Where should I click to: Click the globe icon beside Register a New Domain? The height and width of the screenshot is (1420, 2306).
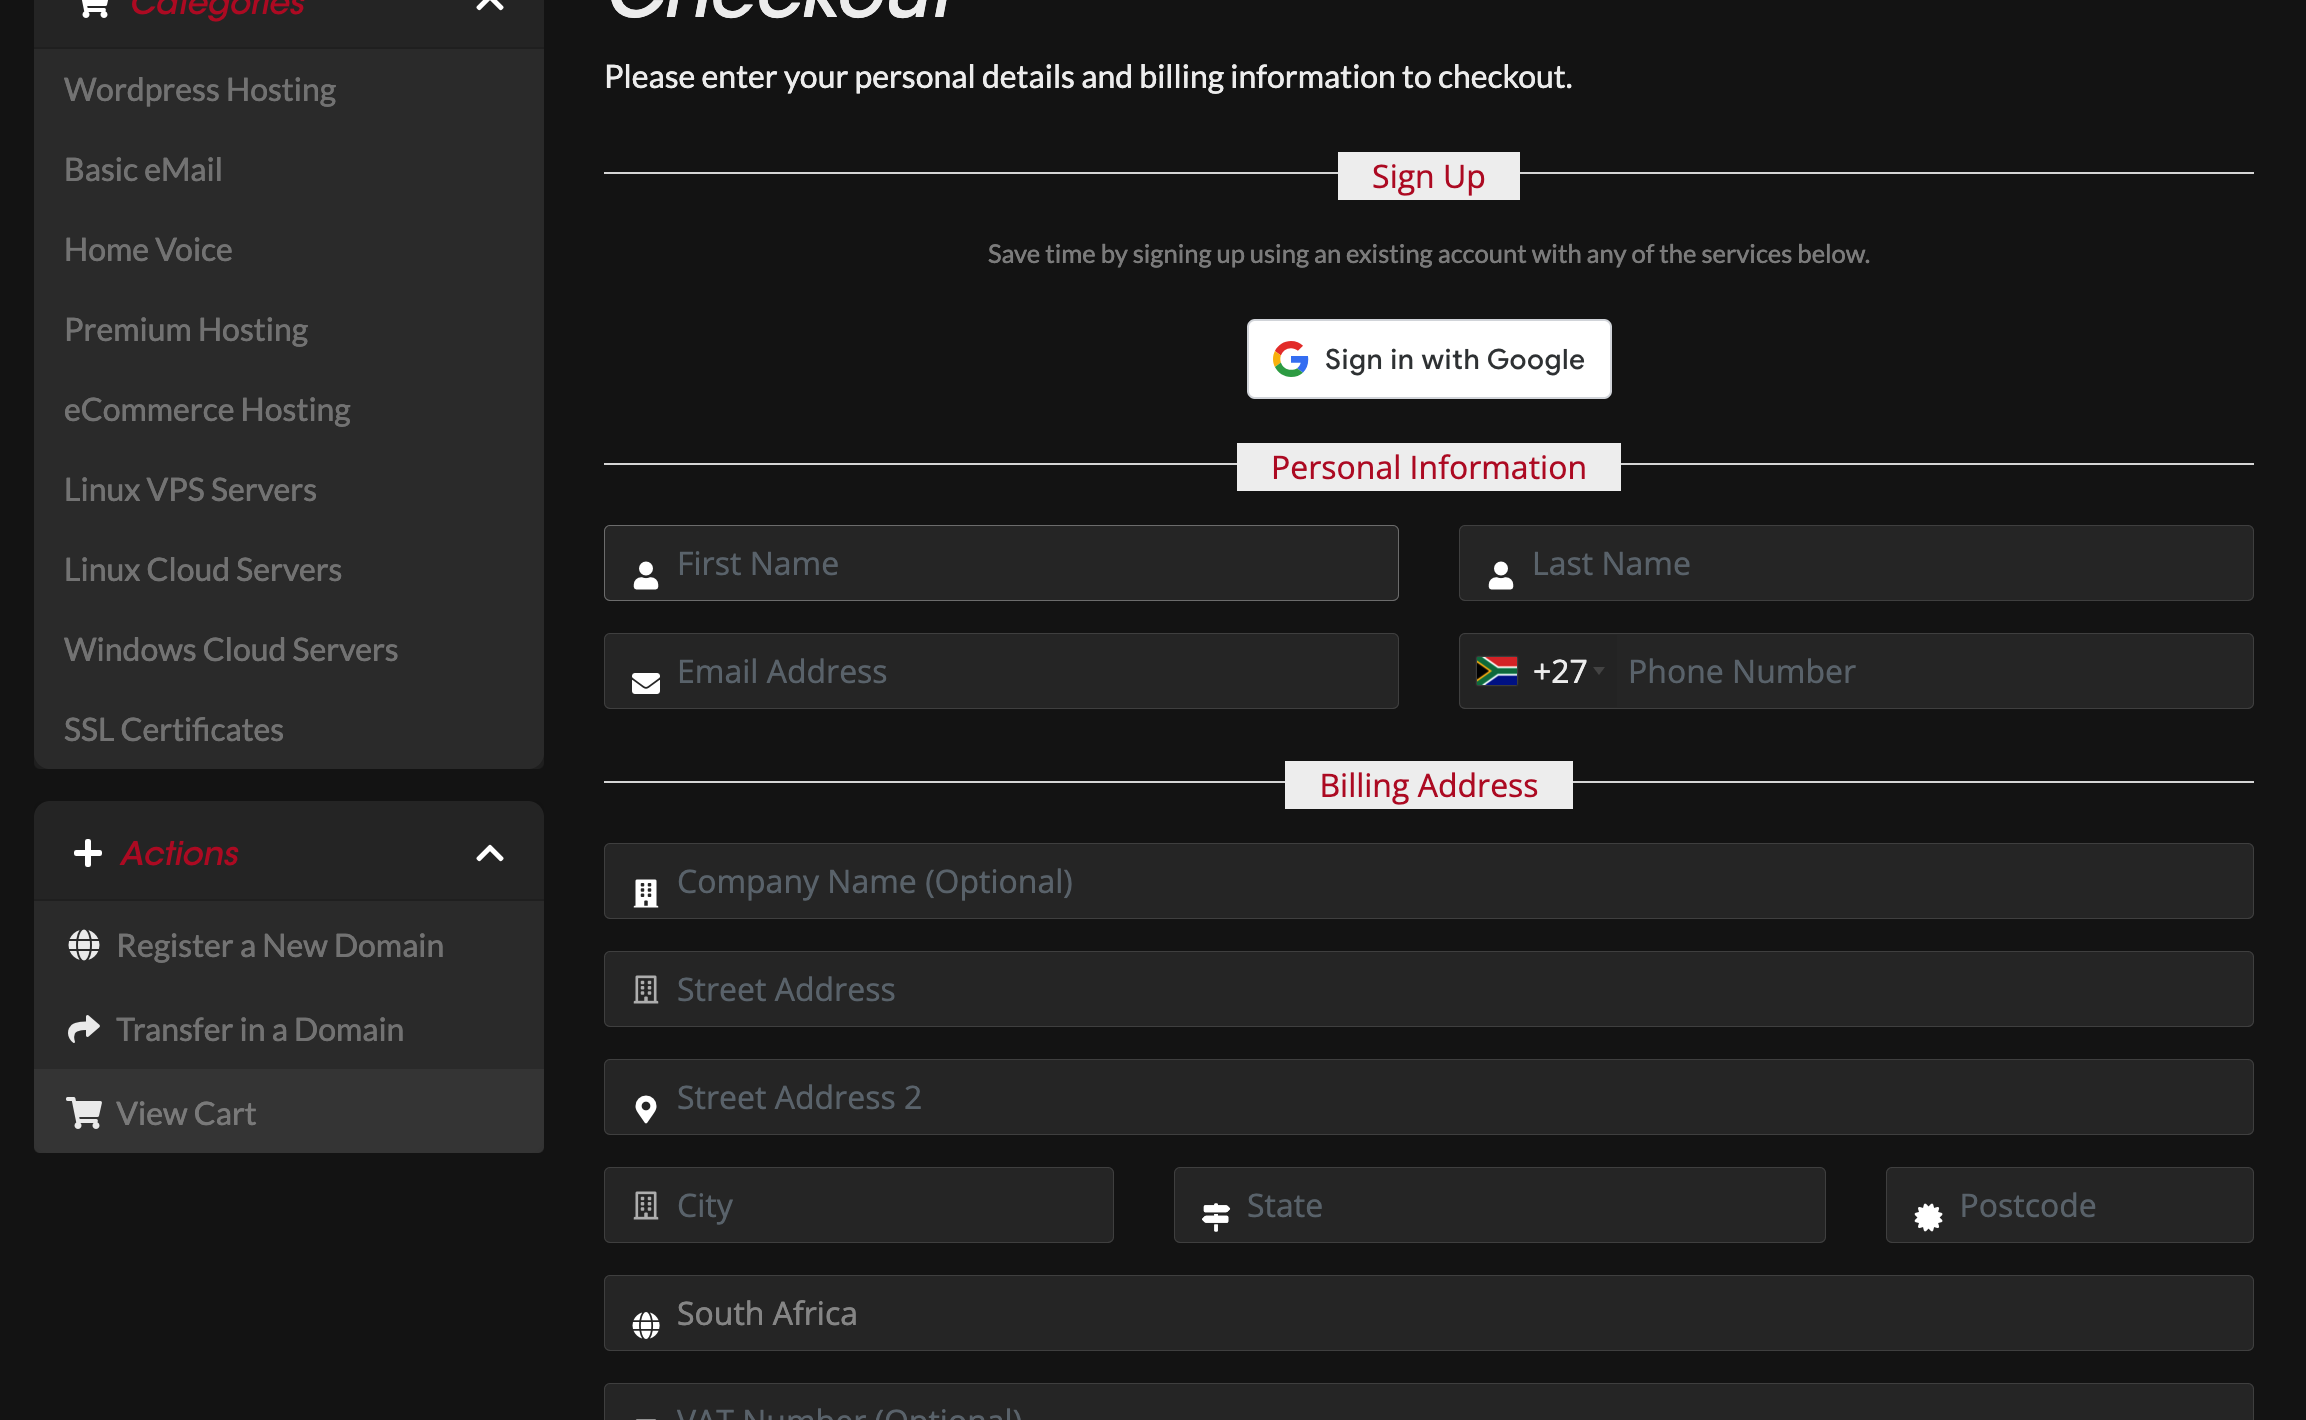(x=84, y=945)
